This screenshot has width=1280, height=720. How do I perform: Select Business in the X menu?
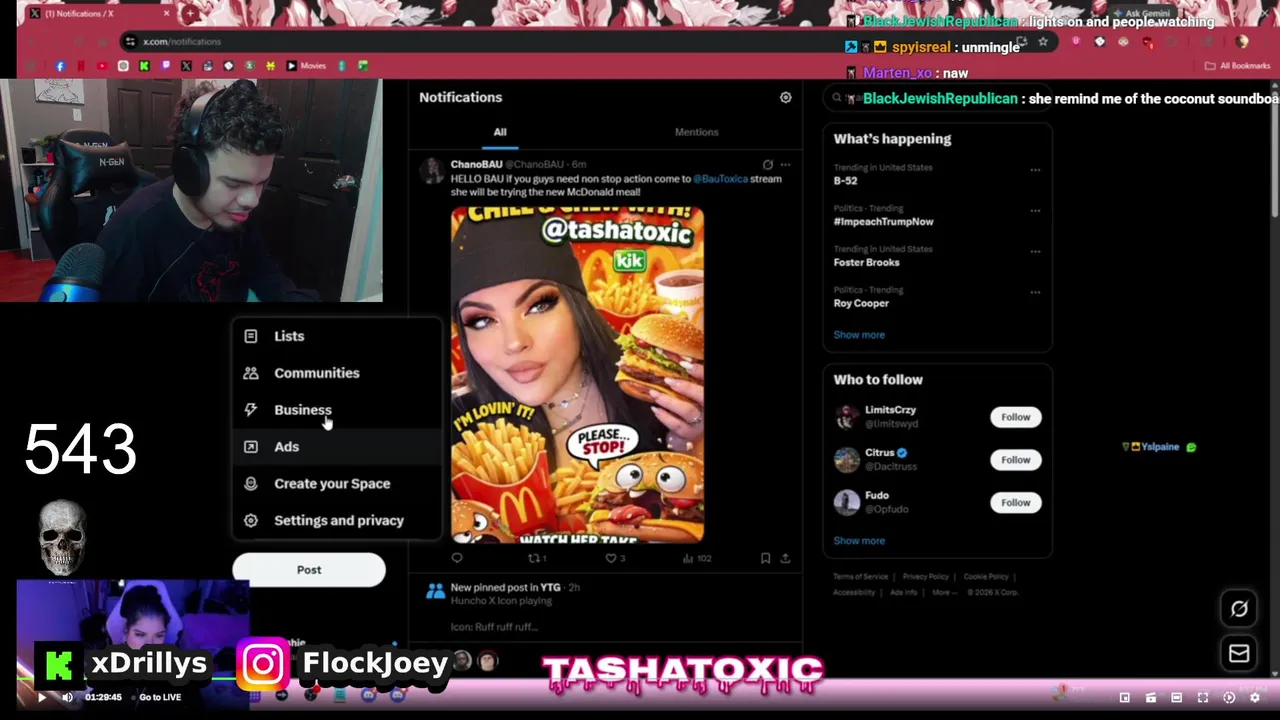(x=337, y=410)
